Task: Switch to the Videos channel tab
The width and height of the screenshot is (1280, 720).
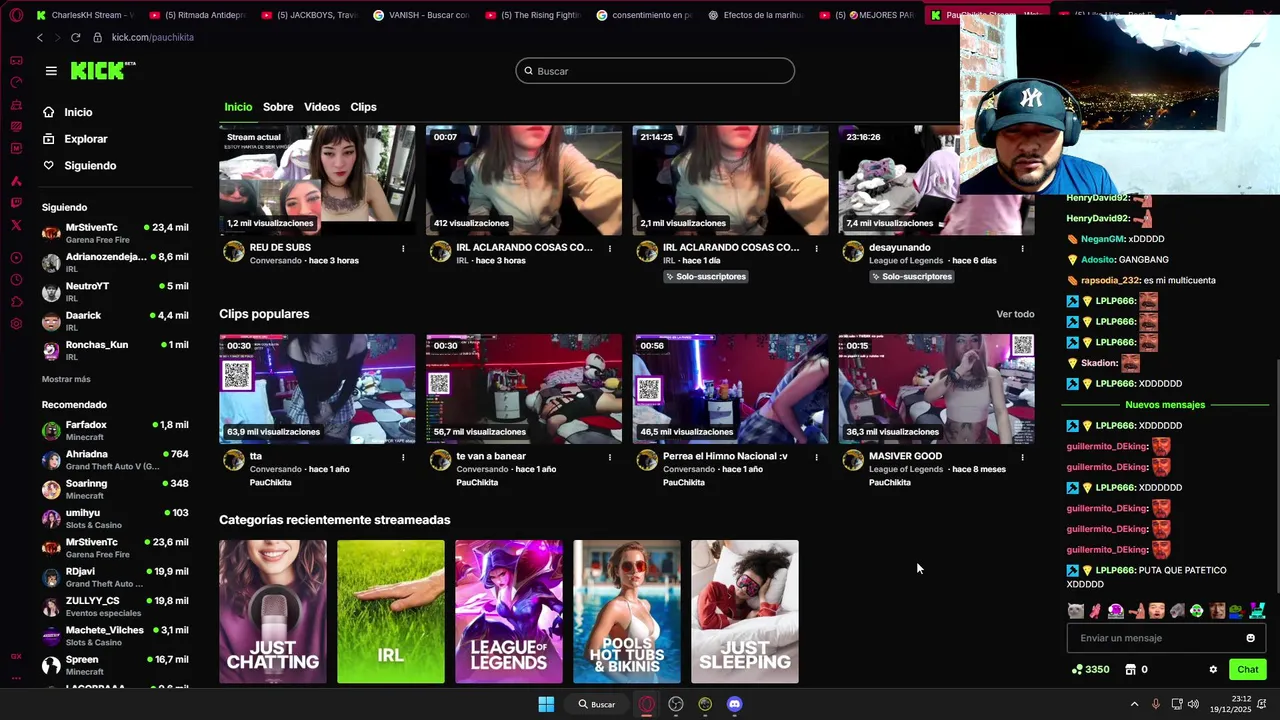Action: click(322, 107)
